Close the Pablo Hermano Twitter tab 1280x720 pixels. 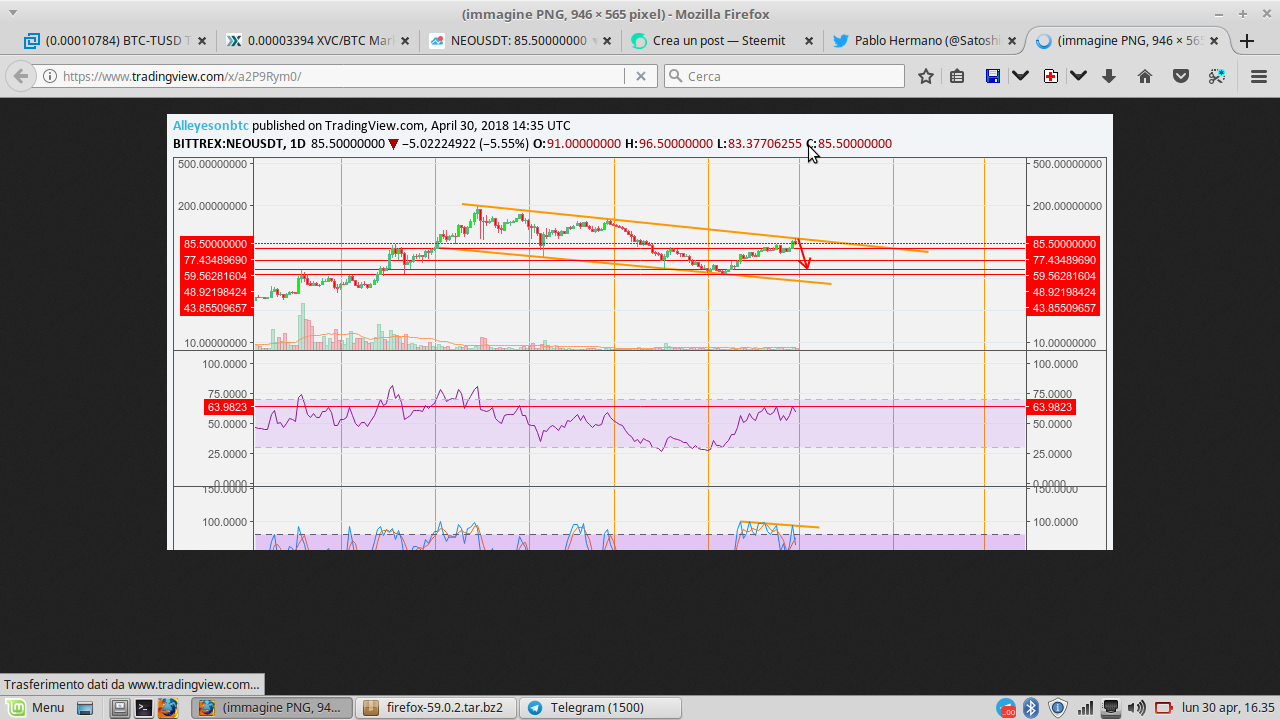(x=1012, y=41)
